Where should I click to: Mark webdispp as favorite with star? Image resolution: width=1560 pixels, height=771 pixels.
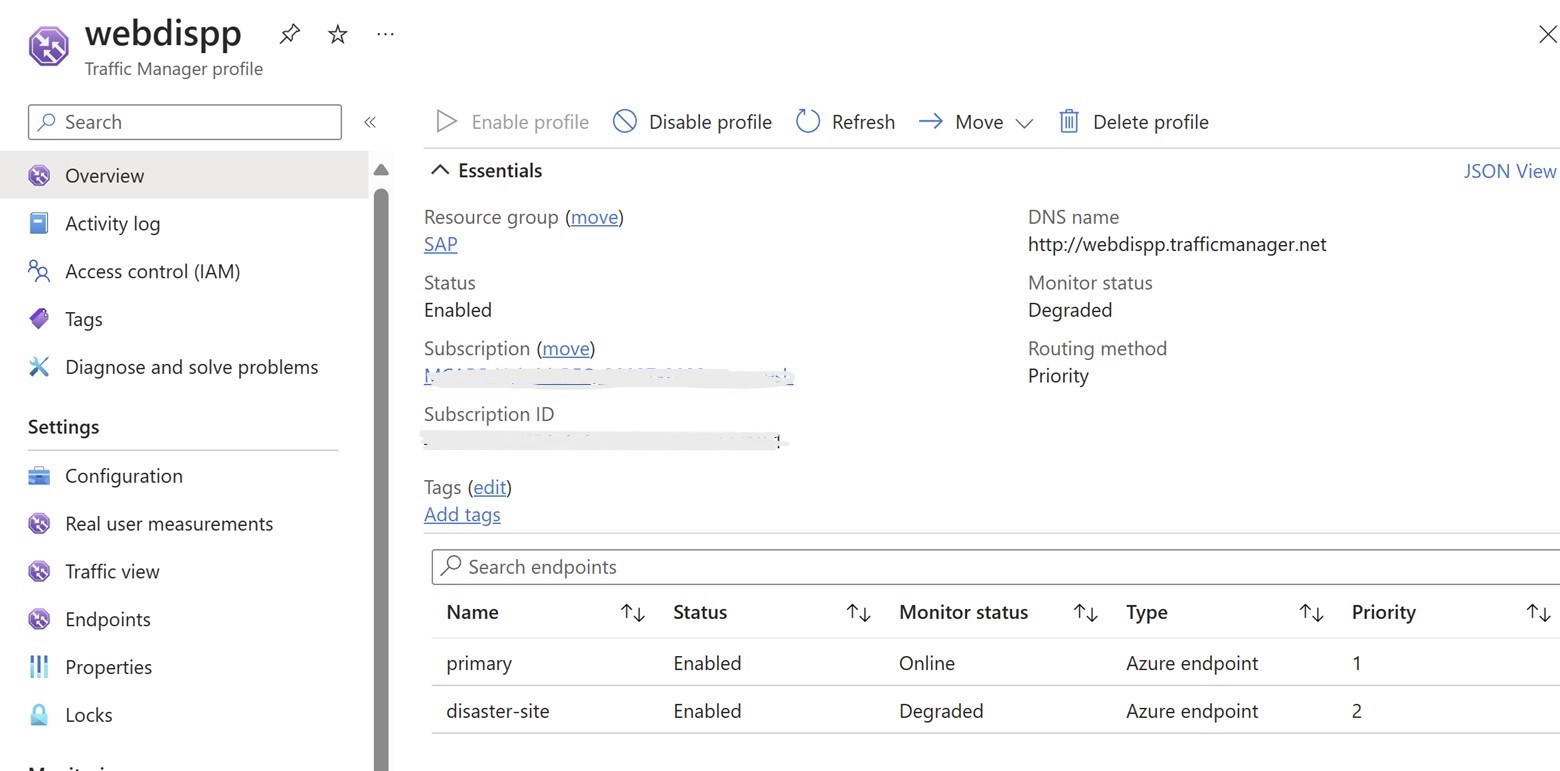(338, 34)
